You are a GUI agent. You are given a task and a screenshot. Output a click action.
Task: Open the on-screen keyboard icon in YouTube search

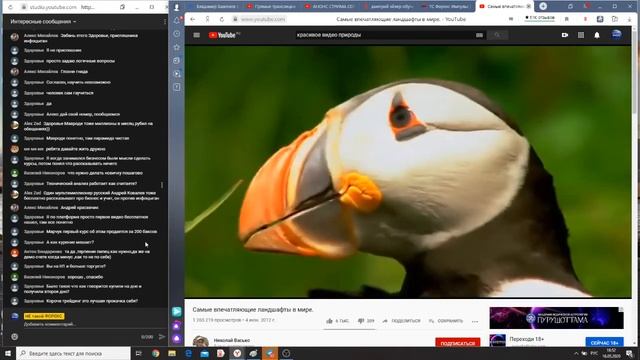pyautogui.click(x=479, y=35)
